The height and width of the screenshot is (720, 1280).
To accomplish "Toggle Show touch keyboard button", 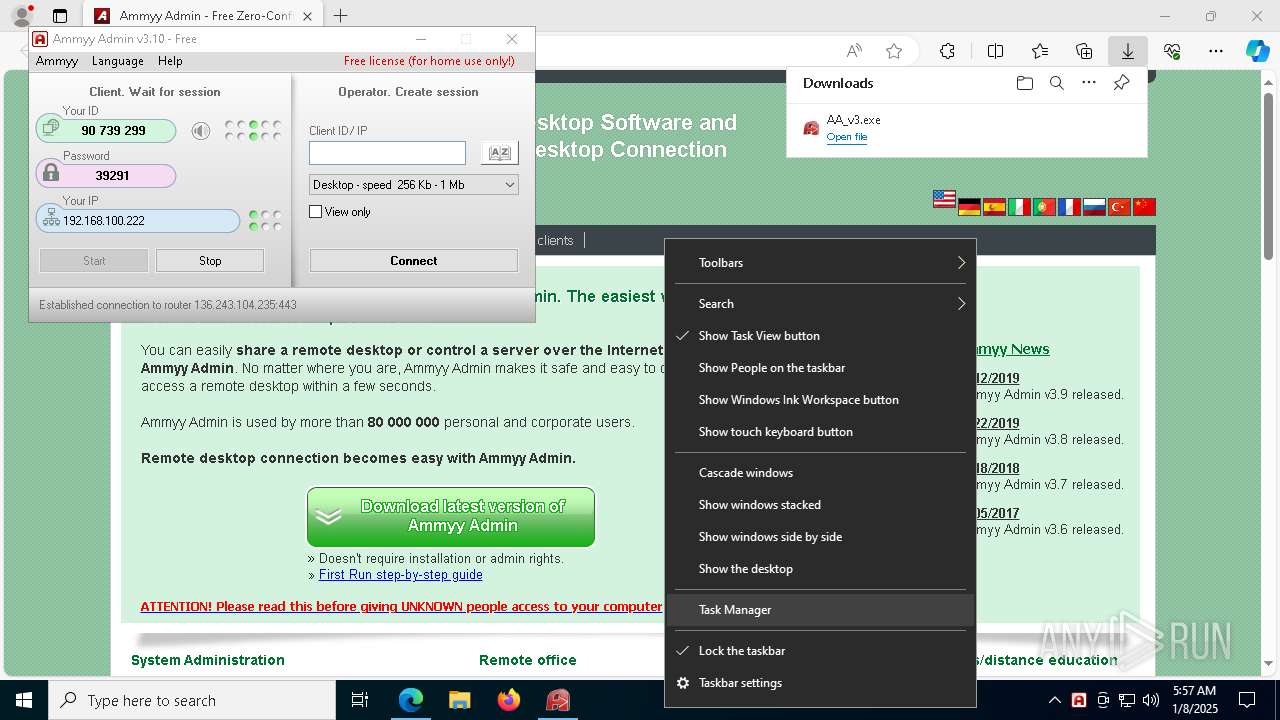I will [820, 432].
